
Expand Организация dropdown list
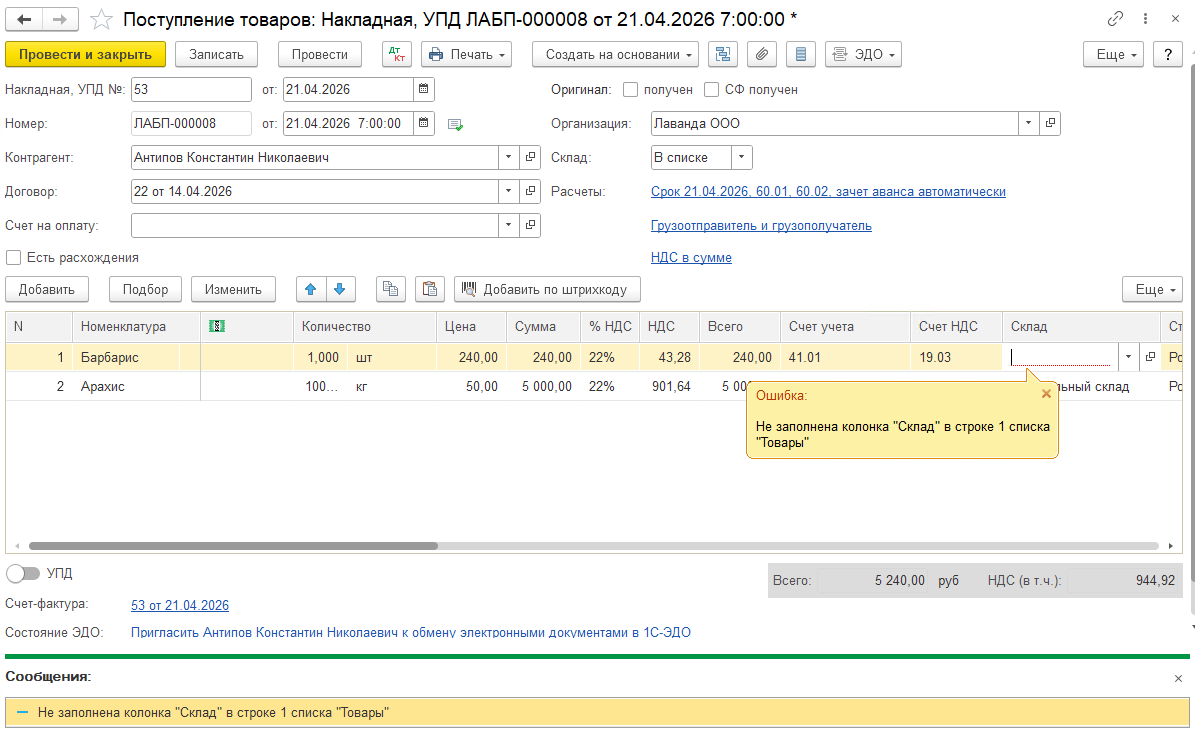(x=1029, y=123)
